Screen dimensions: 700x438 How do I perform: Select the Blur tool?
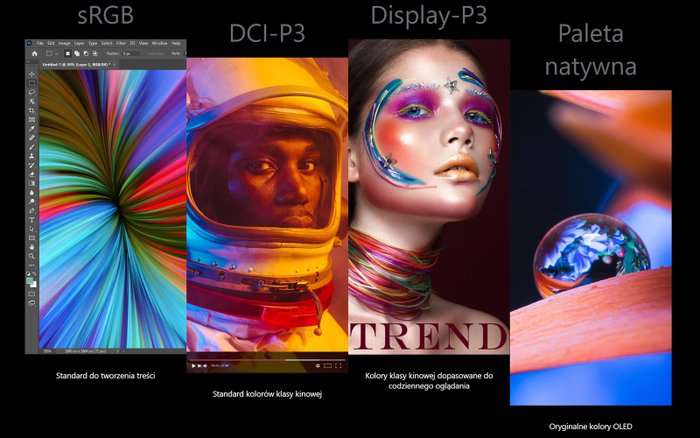coord(32,192)
